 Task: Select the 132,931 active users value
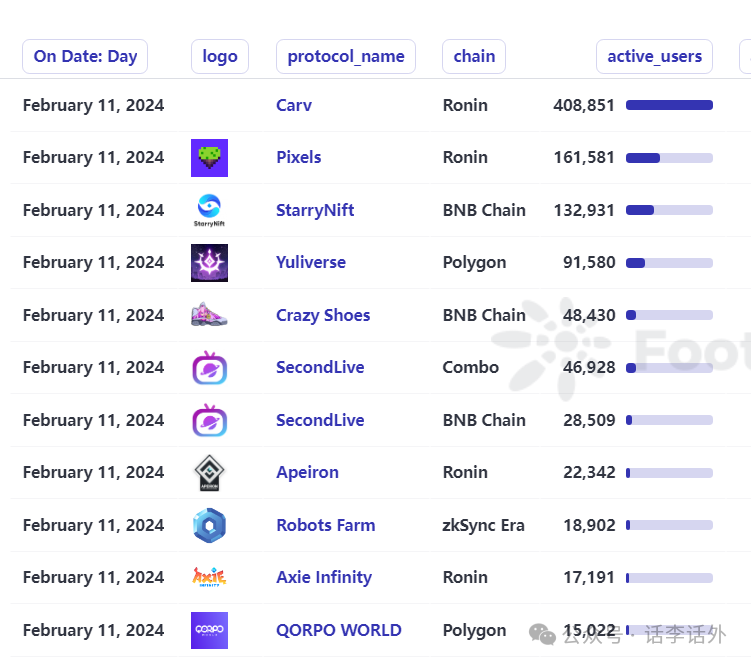pos(584,210)
